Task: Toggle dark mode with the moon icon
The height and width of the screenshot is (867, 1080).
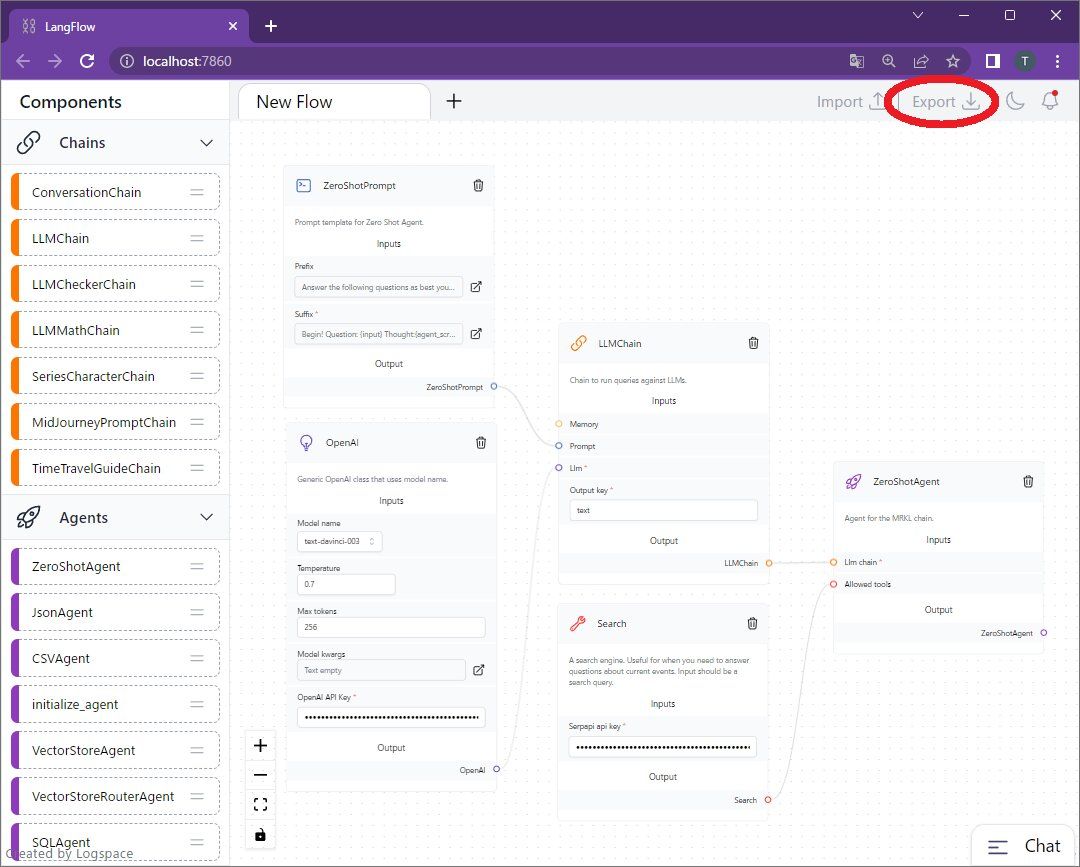Action: [x=1015, y=101]
